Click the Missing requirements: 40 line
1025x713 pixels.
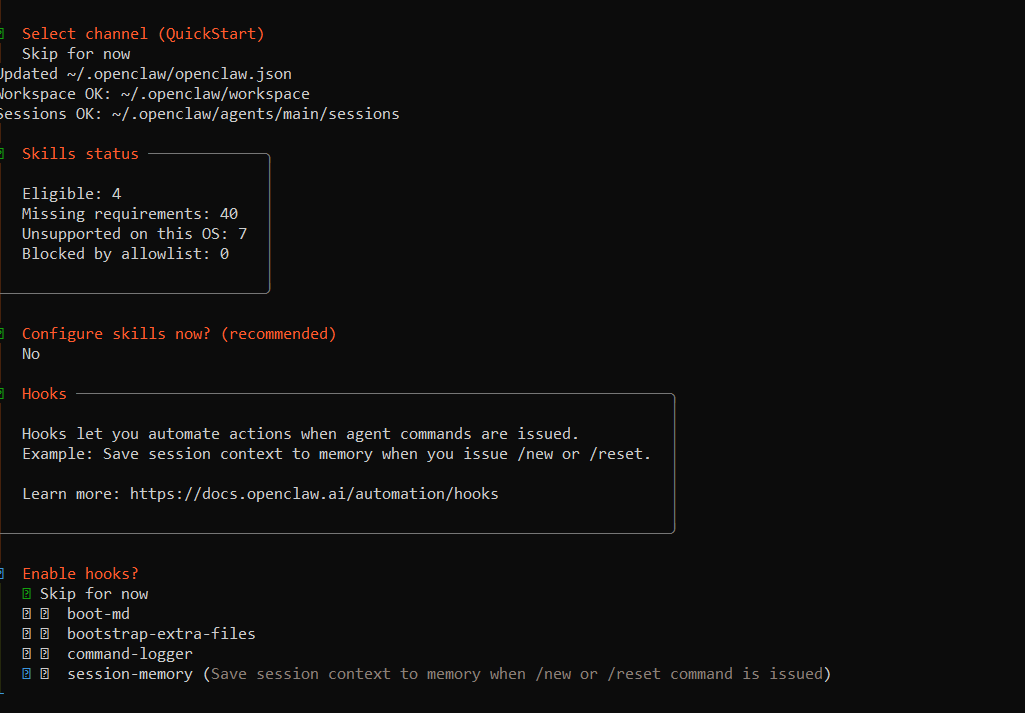pos(130,214)
